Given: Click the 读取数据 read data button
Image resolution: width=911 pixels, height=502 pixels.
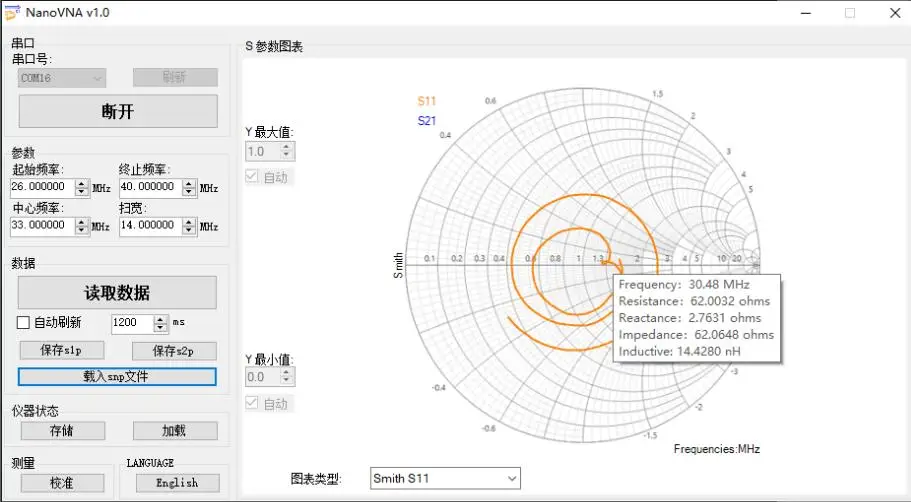Looking at the screenshot, I should tap(117, 293).
